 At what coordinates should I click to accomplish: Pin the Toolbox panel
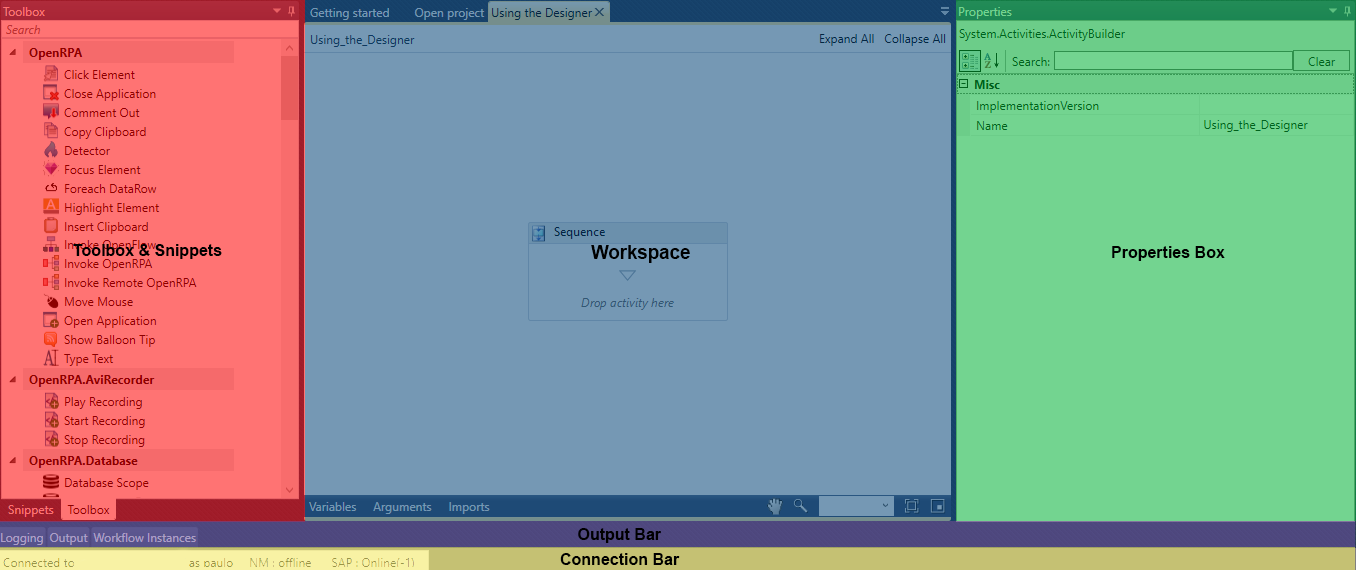tap(292, 11)
